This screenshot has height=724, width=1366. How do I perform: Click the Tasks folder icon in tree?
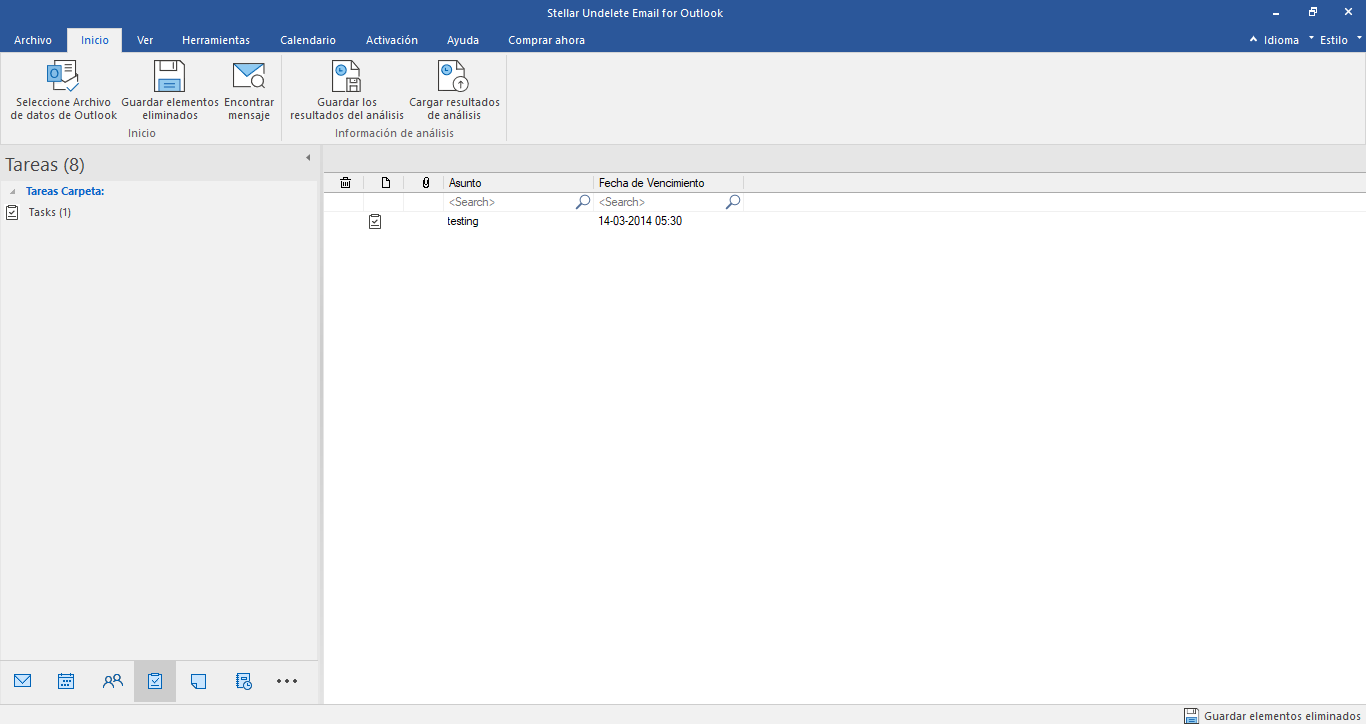pos(12,212)
